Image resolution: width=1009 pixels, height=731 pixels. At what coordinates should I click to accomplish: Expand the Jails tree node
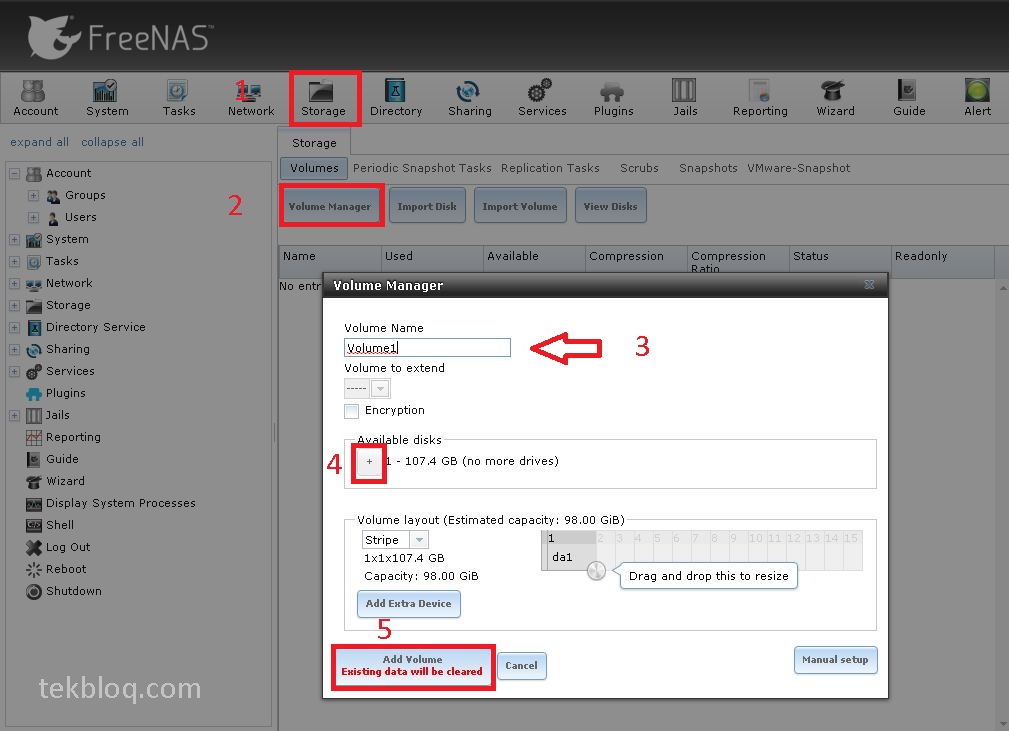14,415
